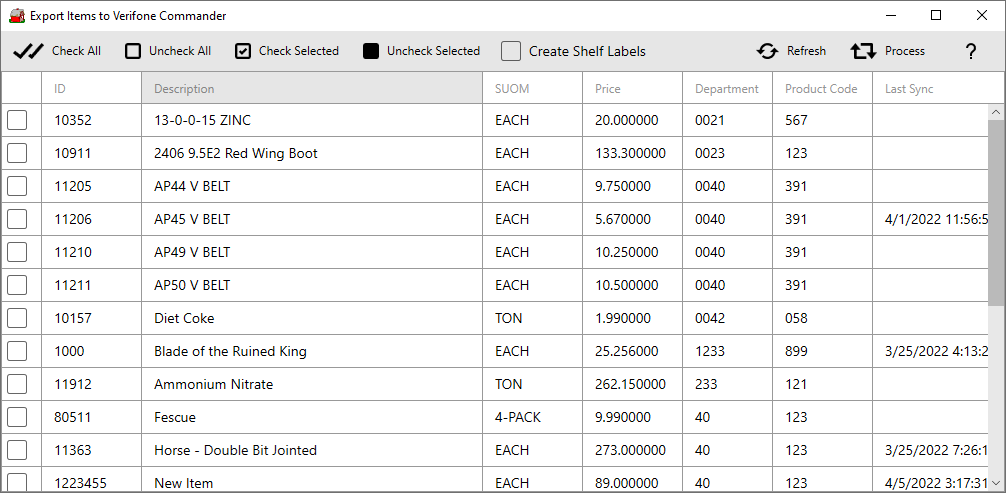Screen dimensions: 1006x493
Task: Select the Ammonium Nitrate row checkbox
Action: point(18,384)
